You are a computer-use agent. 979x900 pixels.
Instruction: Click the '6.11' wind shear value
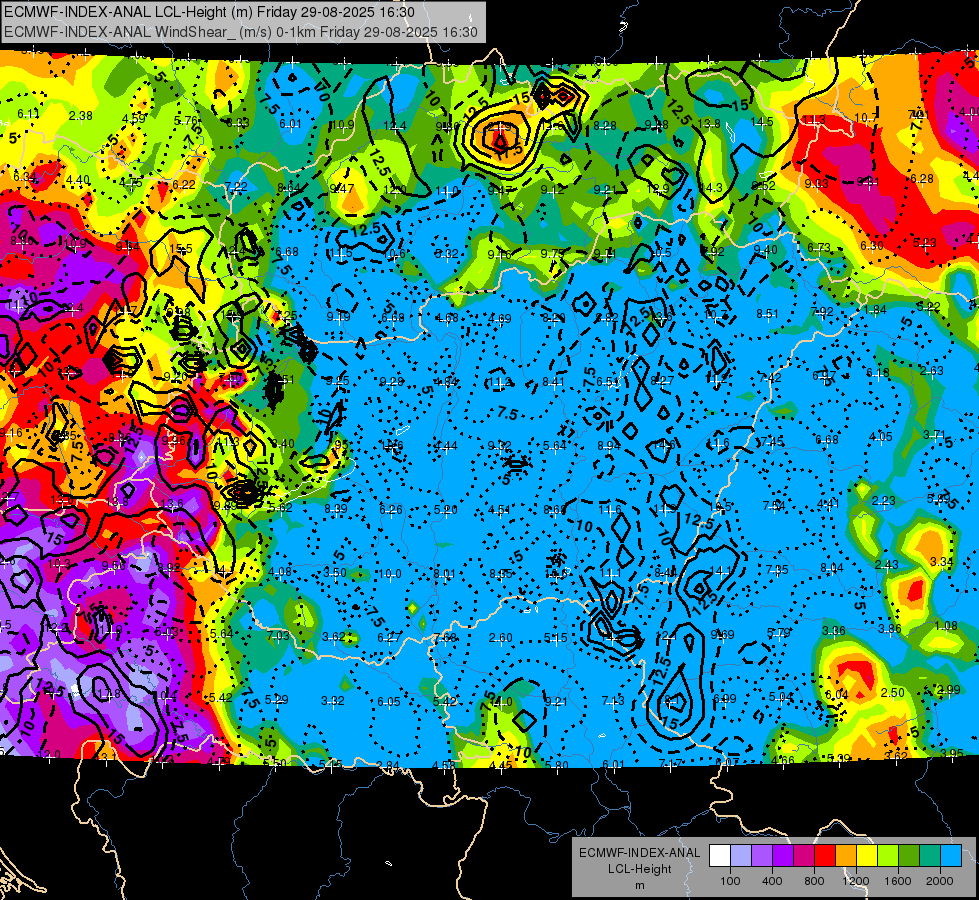[x=28, y=114]
